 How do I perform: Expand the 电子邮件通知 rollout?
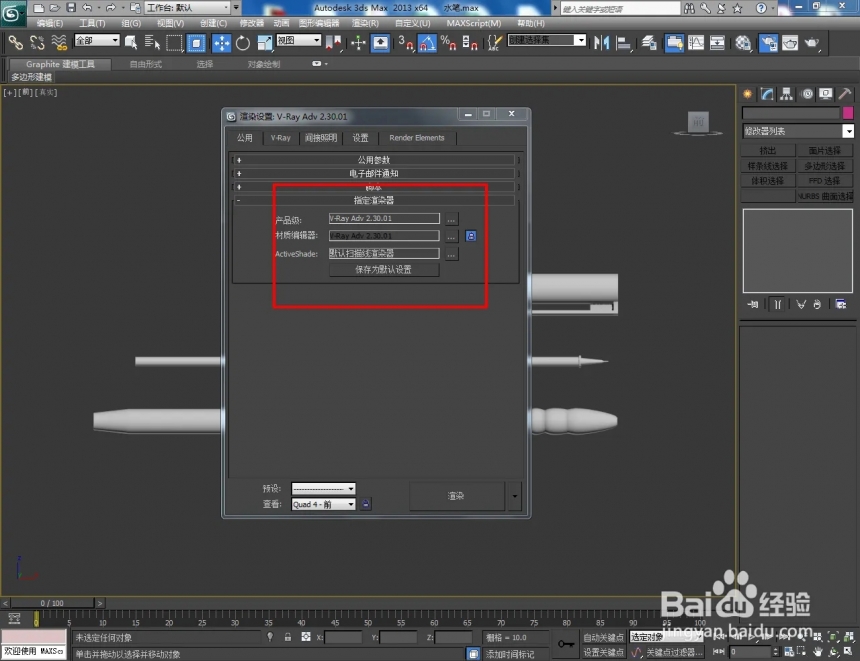374,173
